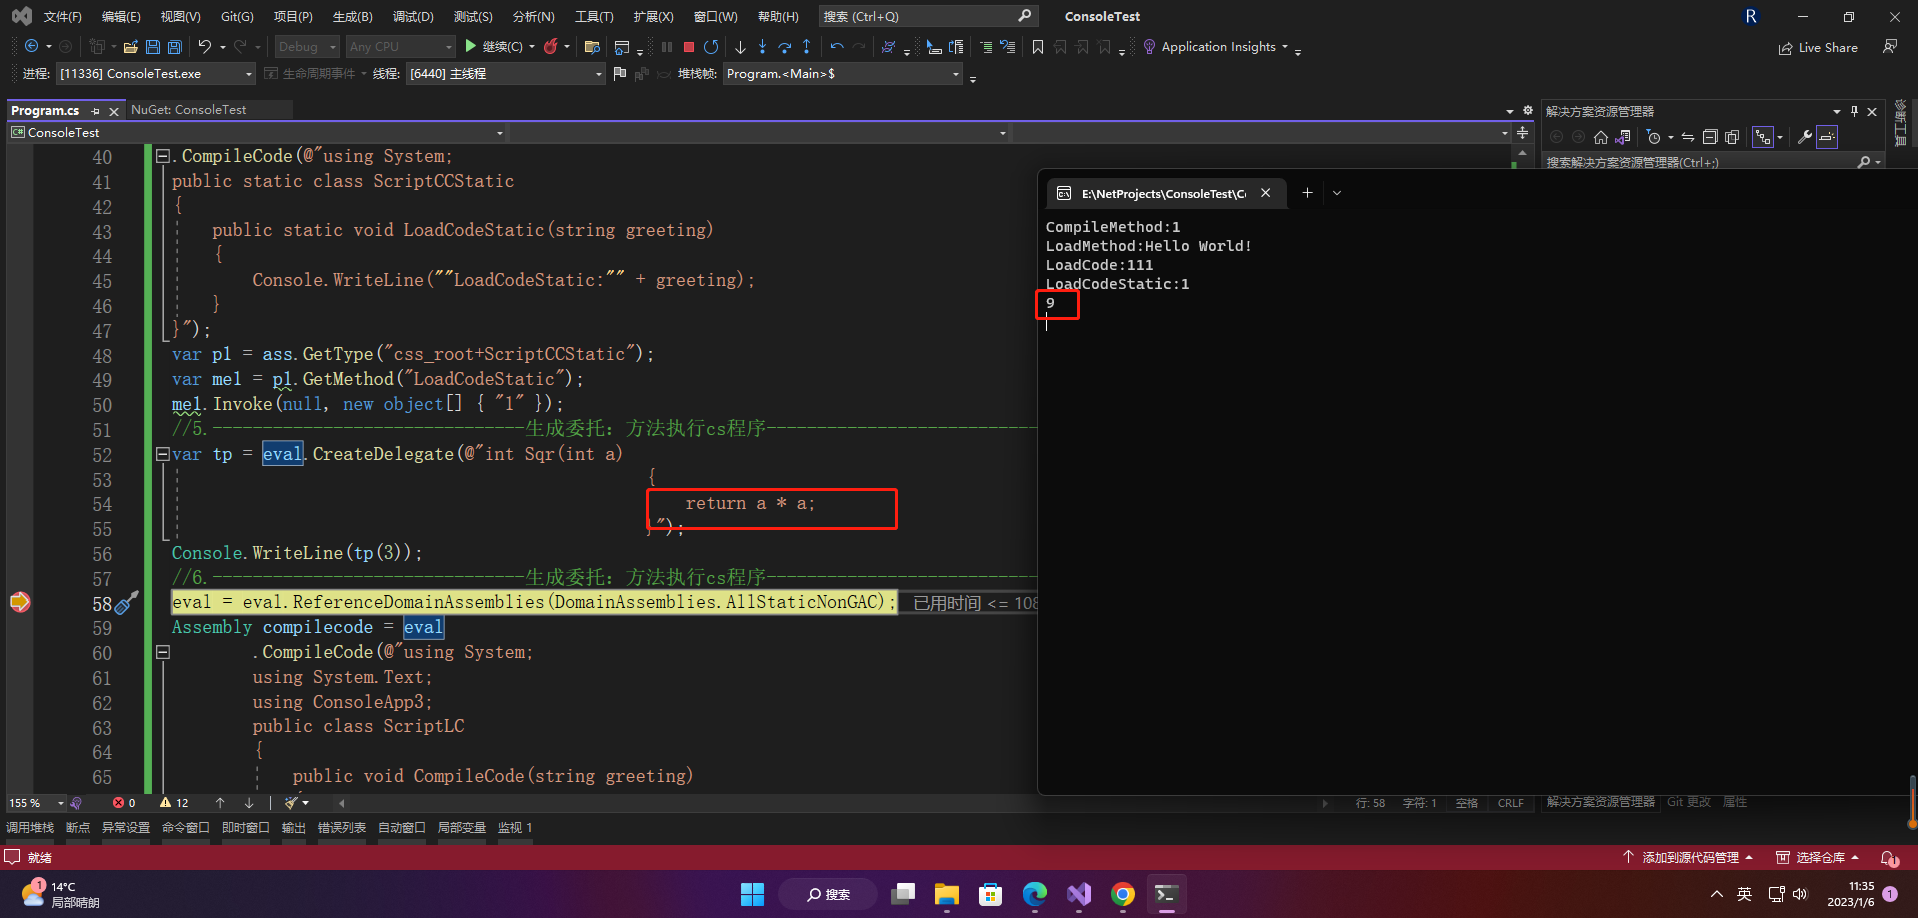
Task: Open the Any CPU platform dropdown
Action: coord(400,47)
